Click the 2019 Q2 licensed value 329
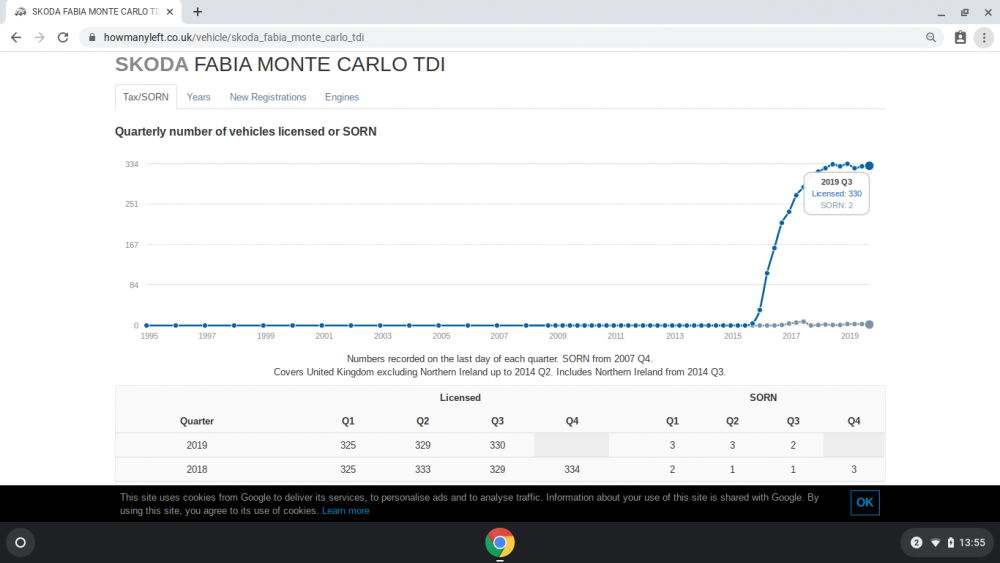This screenshot has height=563, width=1000. [x=423, y=445]
